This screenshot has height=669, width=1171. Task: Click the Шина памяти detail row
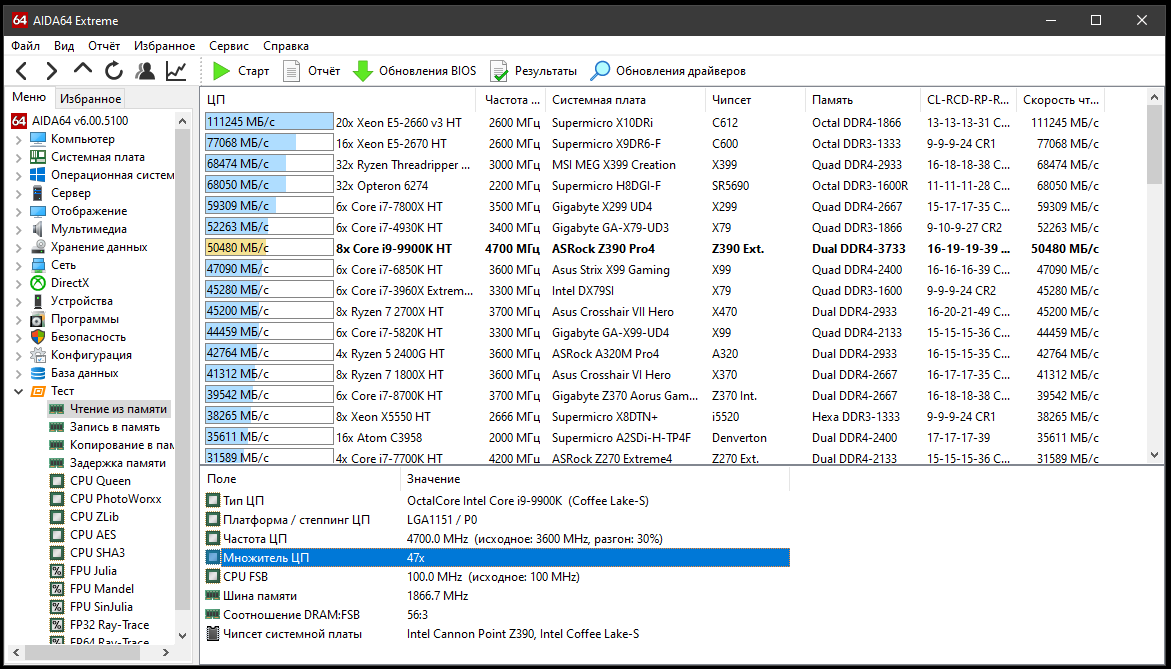click(x=497, y=596)
